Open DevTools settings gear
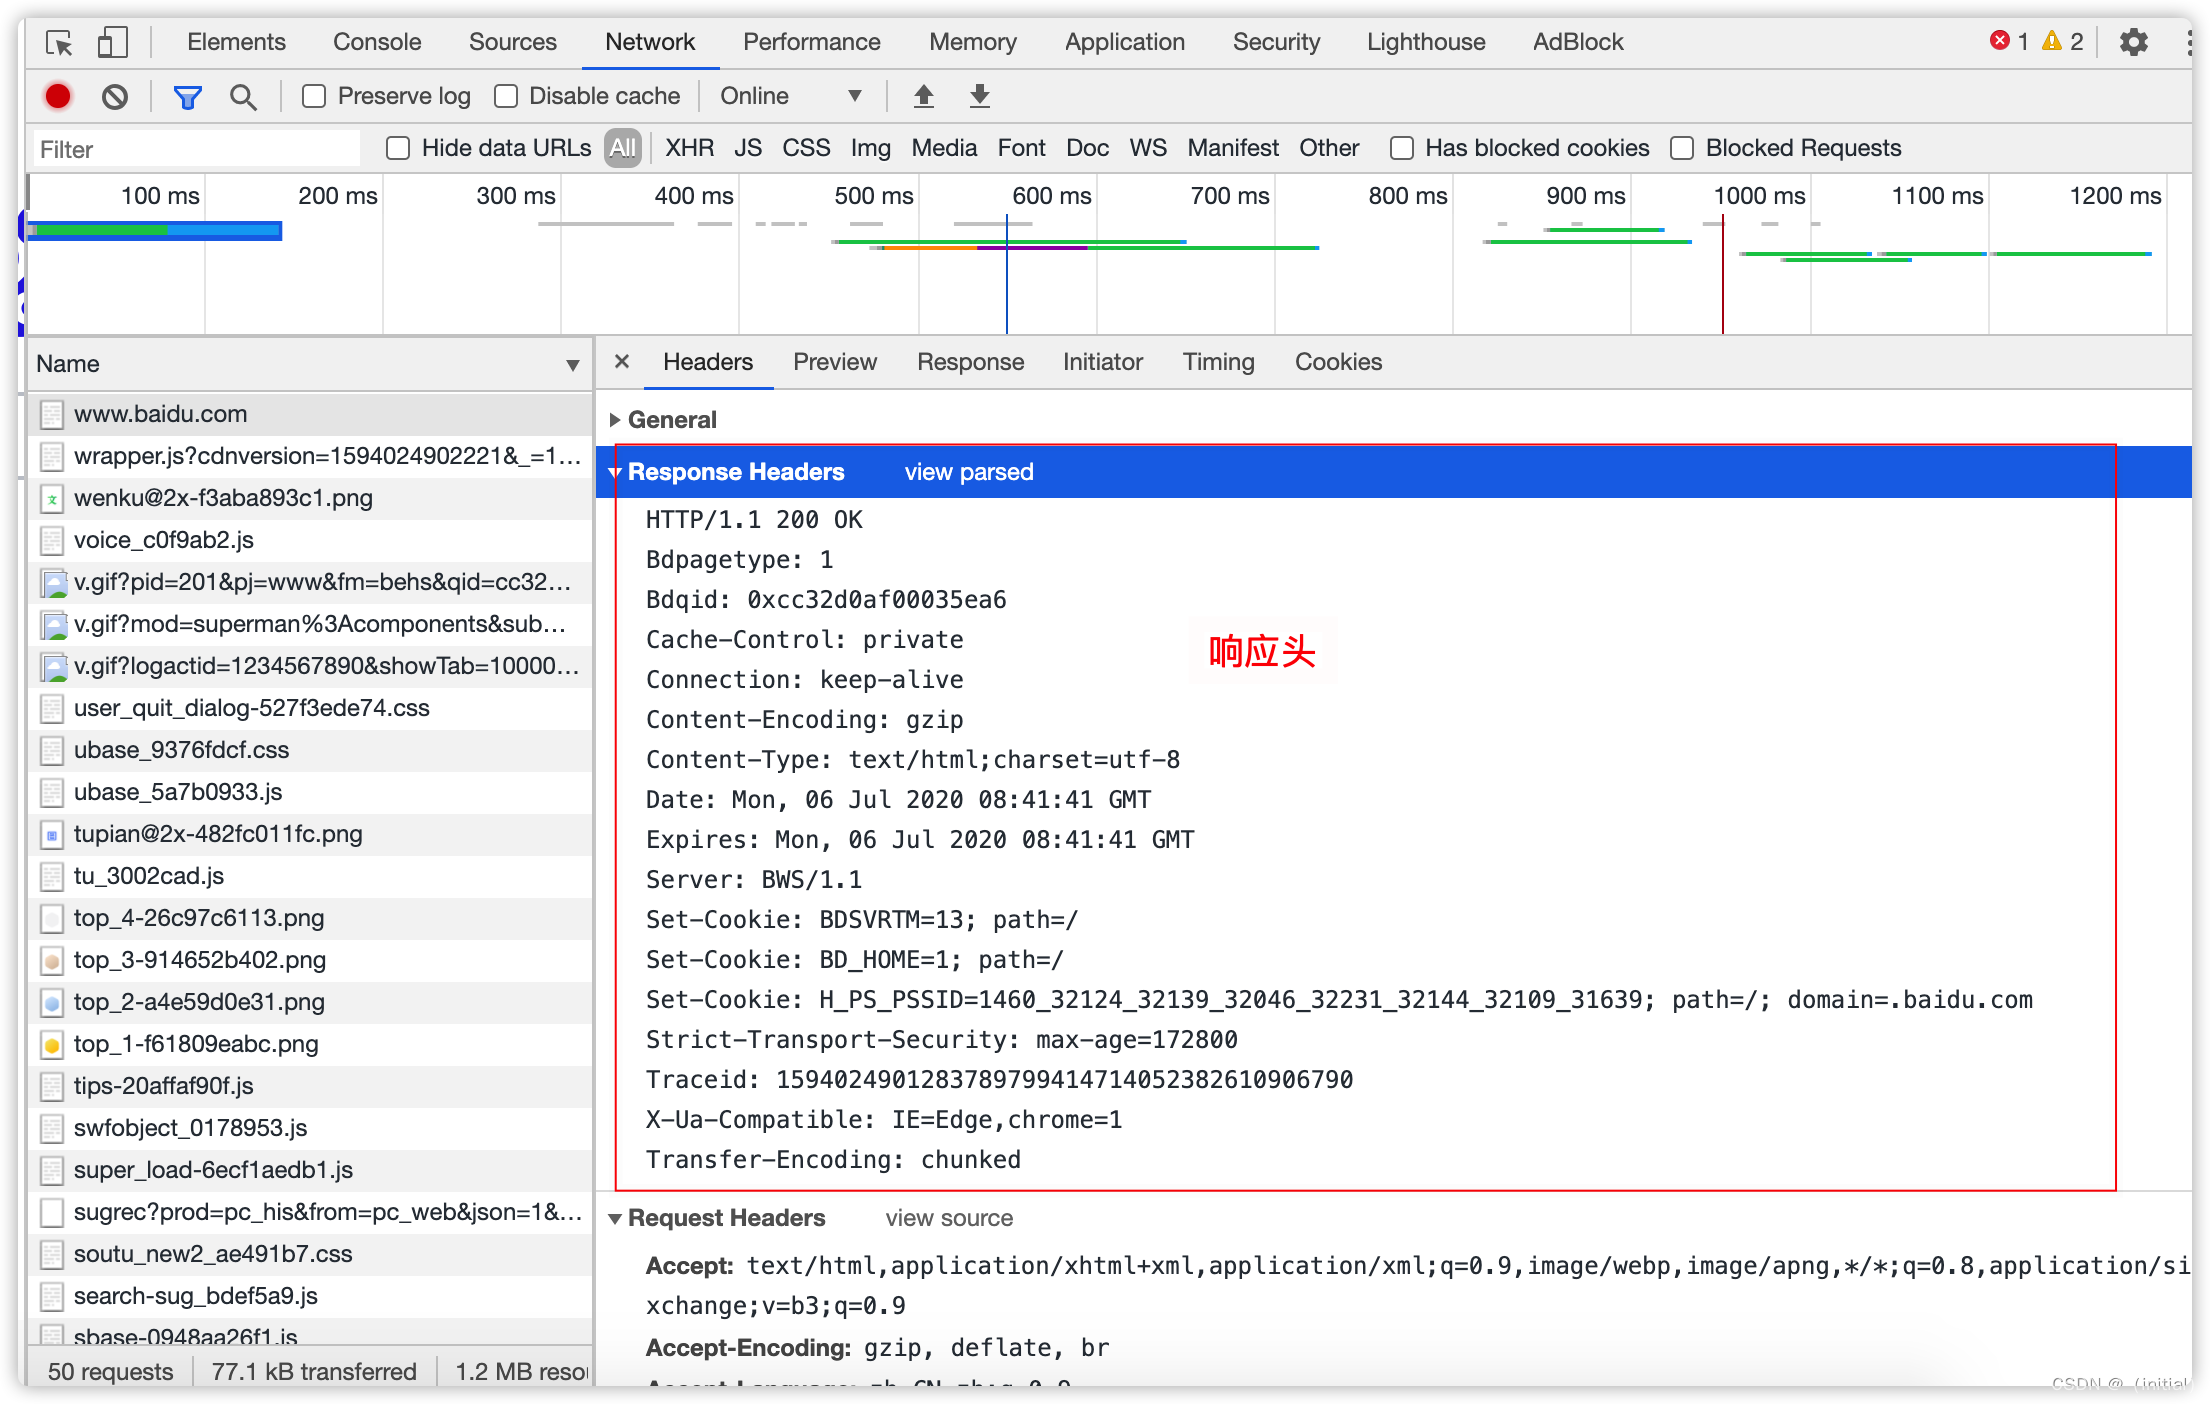This screenshot has width=2210, height=1404. (x=2133, y=42)
